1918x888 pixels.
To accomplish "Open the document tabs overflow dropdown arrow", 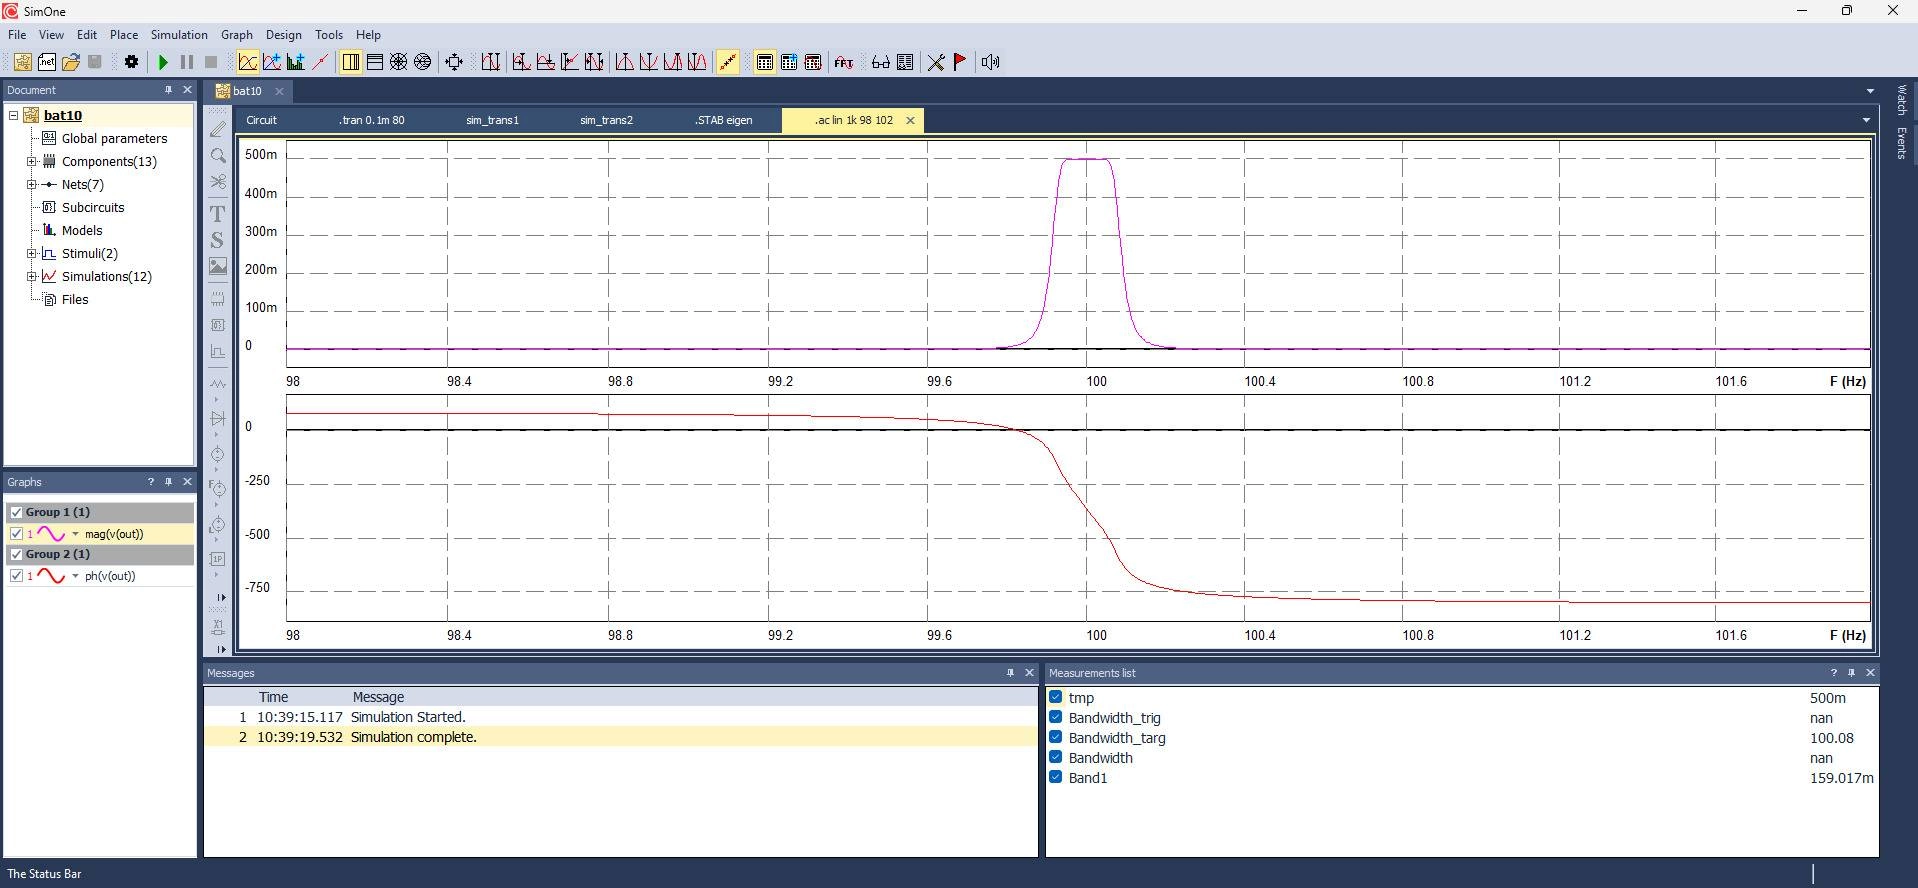I will [1870, 91].
